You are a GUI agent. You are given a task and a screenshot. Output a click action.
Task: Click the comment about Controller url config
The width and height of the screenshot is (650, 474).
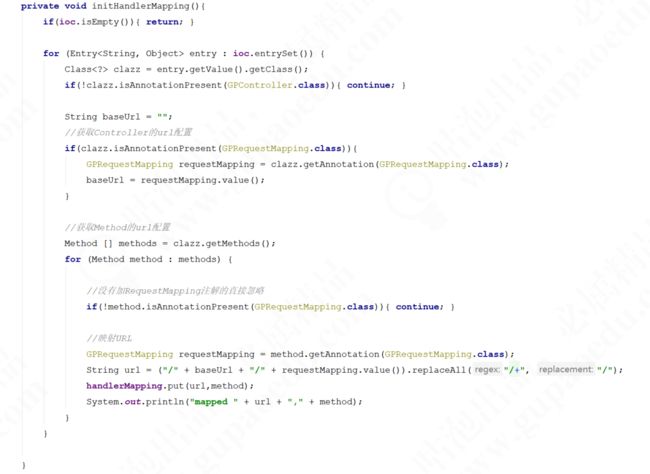(x=128, y=133)
